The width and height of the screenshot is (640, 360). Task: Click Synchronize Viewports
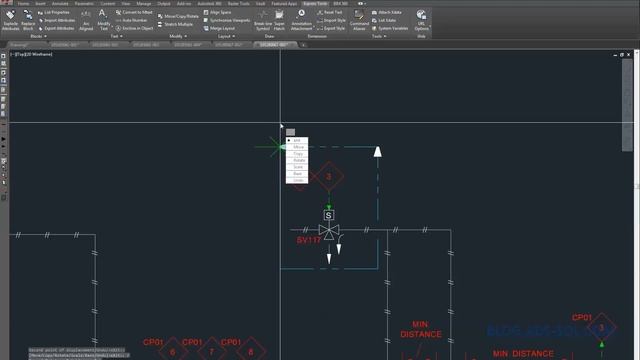point(227,20)
